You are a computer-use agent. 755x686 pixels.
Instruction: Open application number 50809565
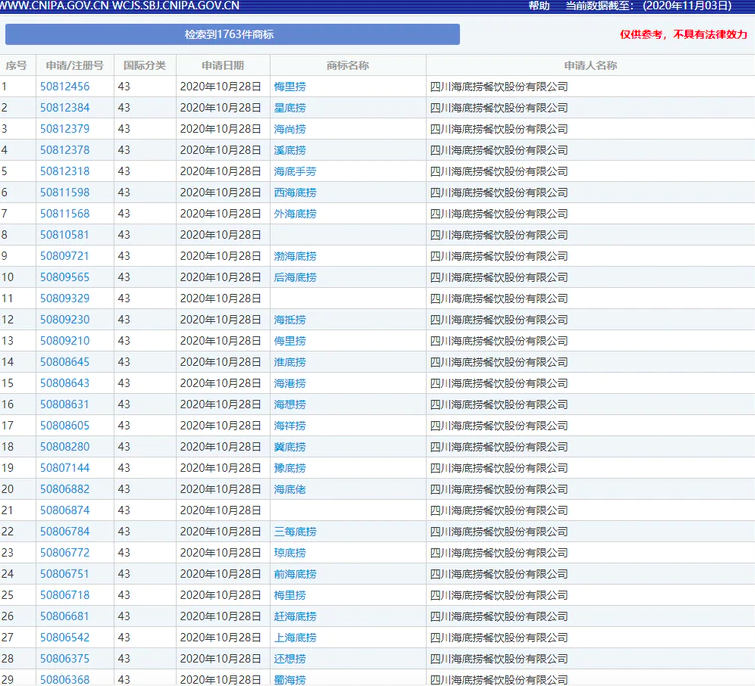coord(65,277)
